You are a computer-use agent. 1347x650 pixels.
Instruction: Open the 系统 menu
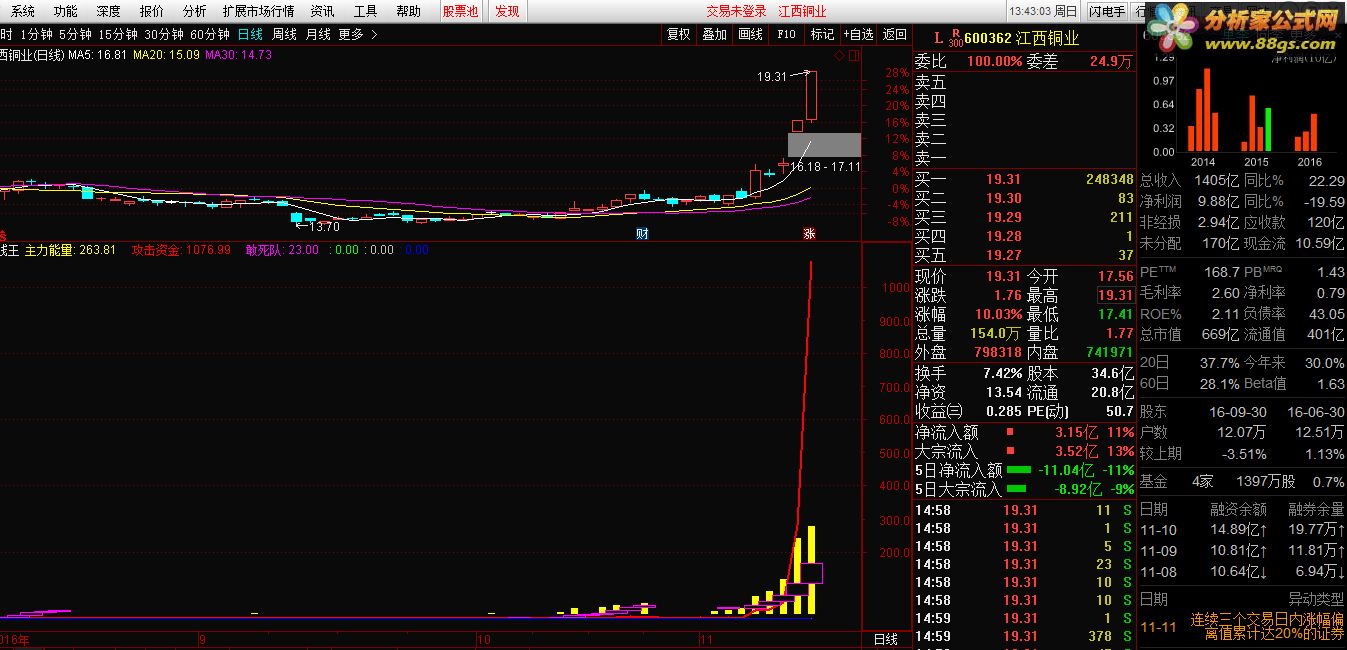coord(22,11)
